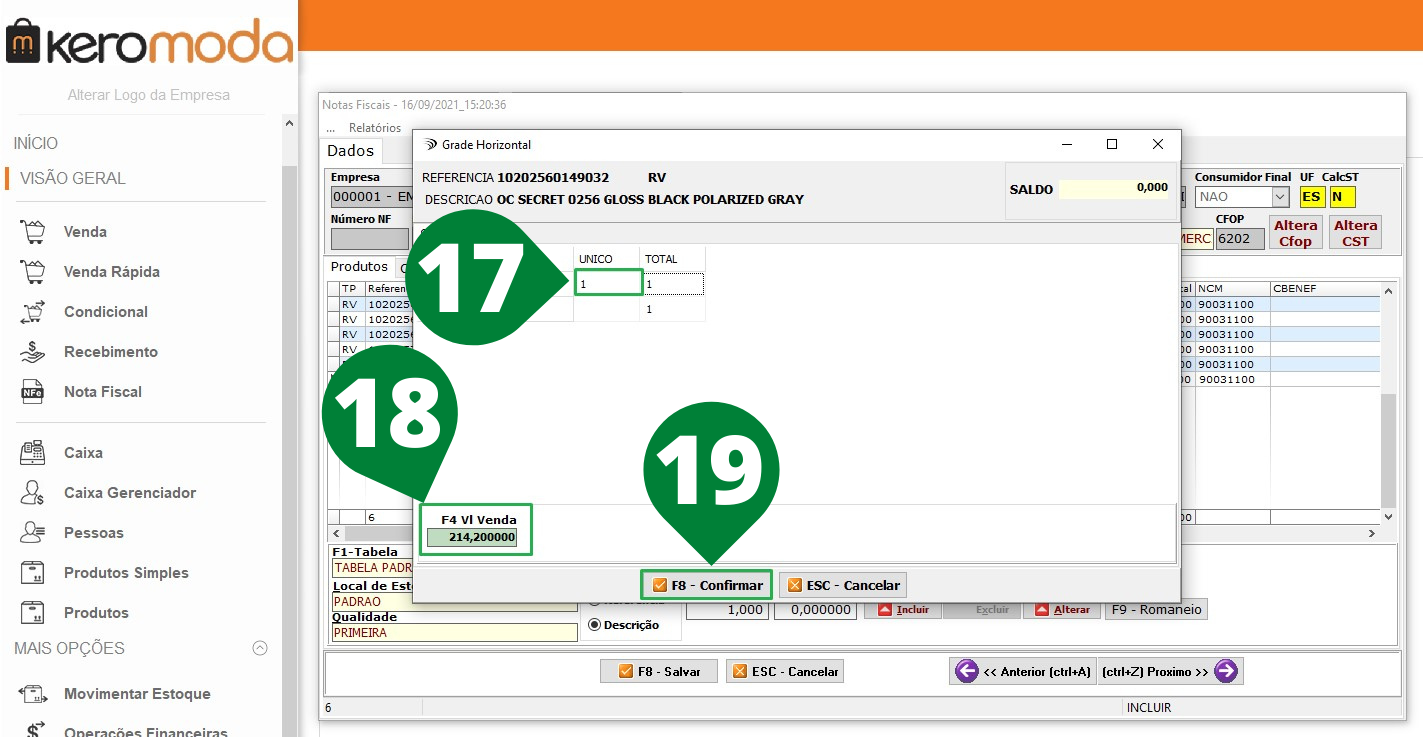Maximize the Grade Horizontal dialog

click(x=1112, y=144)
